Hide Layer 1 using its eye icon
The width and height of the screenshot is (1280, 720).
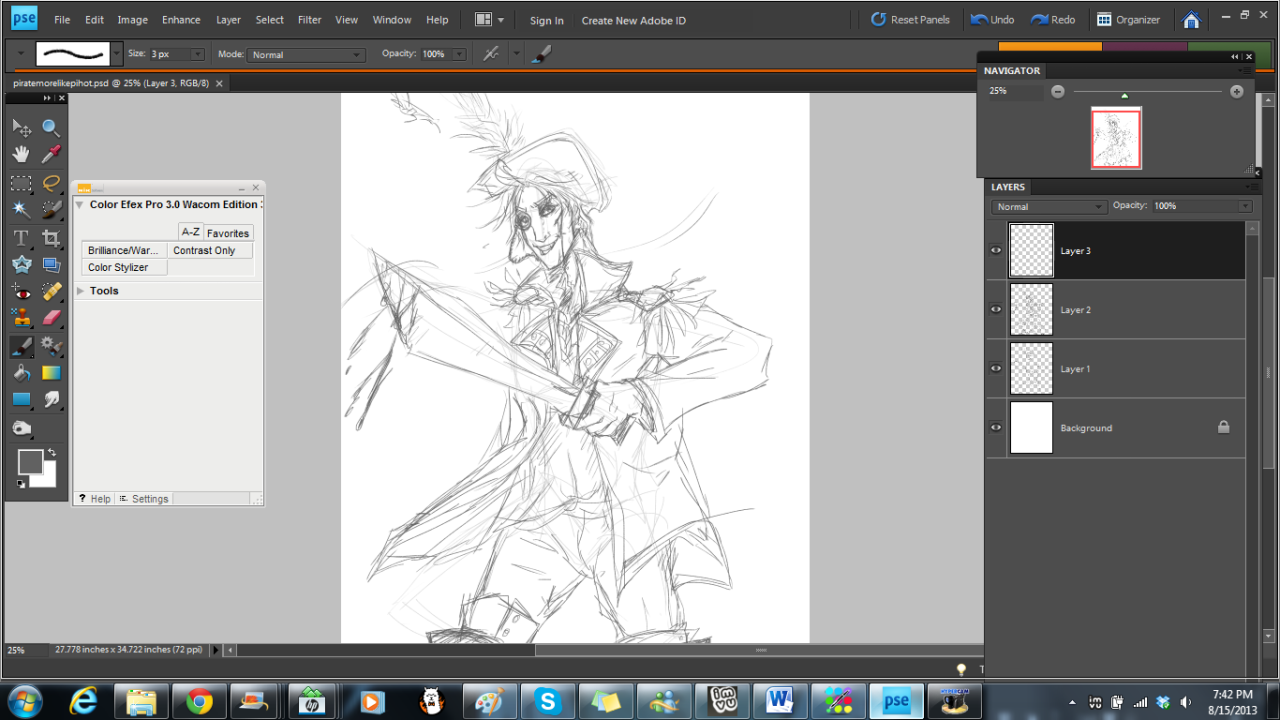(x=996, y=369)
